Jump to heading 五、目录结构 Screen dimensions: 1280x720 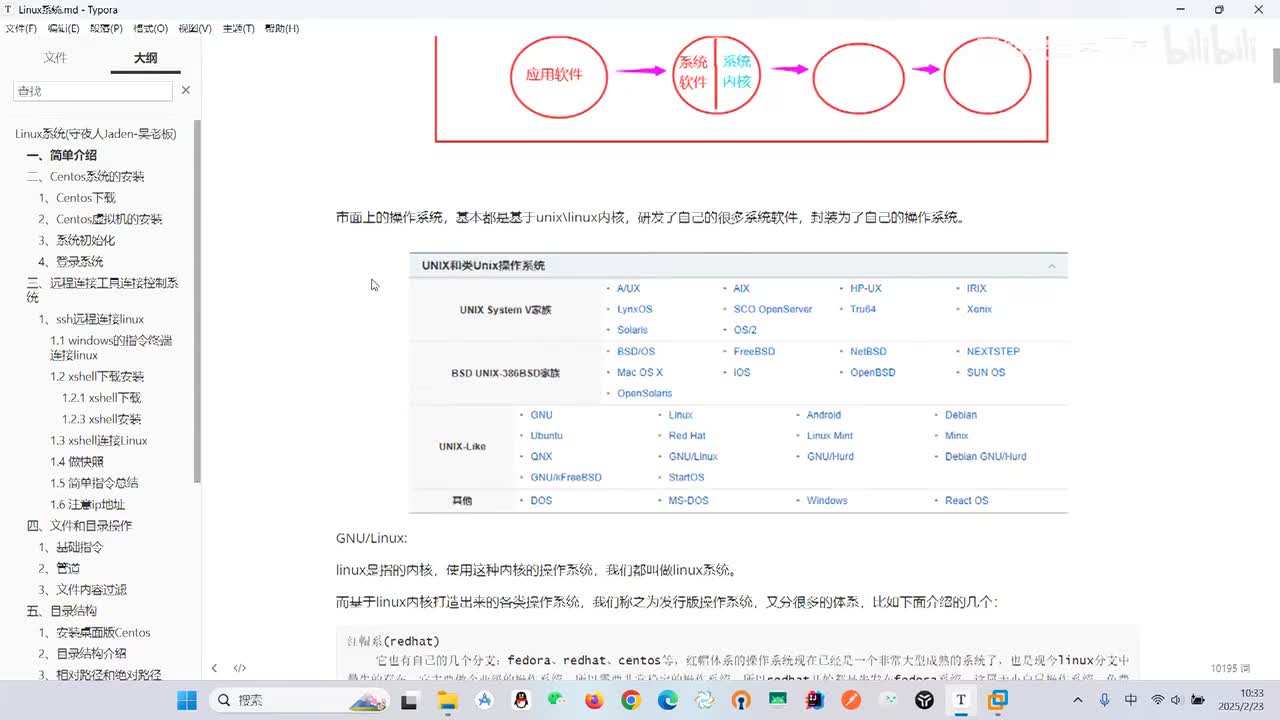coord(62,611)
